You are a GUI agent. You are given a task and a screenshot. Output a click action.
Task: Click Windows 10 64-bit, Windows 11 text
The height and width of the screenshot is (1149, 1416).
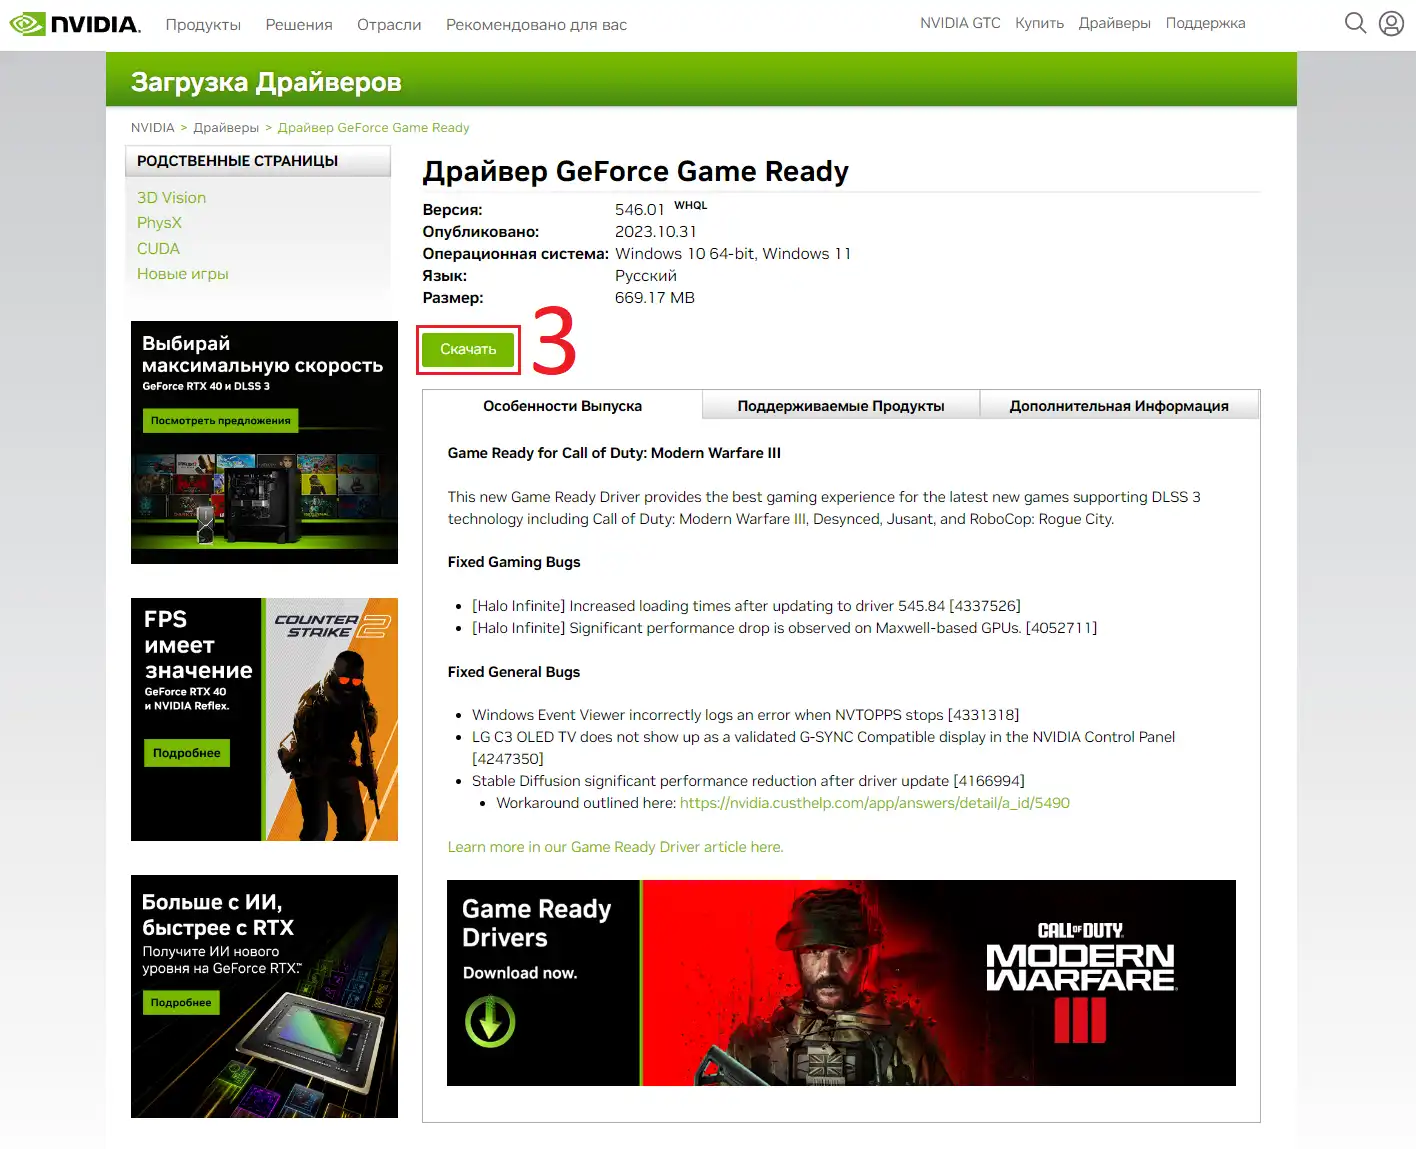click(x=733, y=254)
